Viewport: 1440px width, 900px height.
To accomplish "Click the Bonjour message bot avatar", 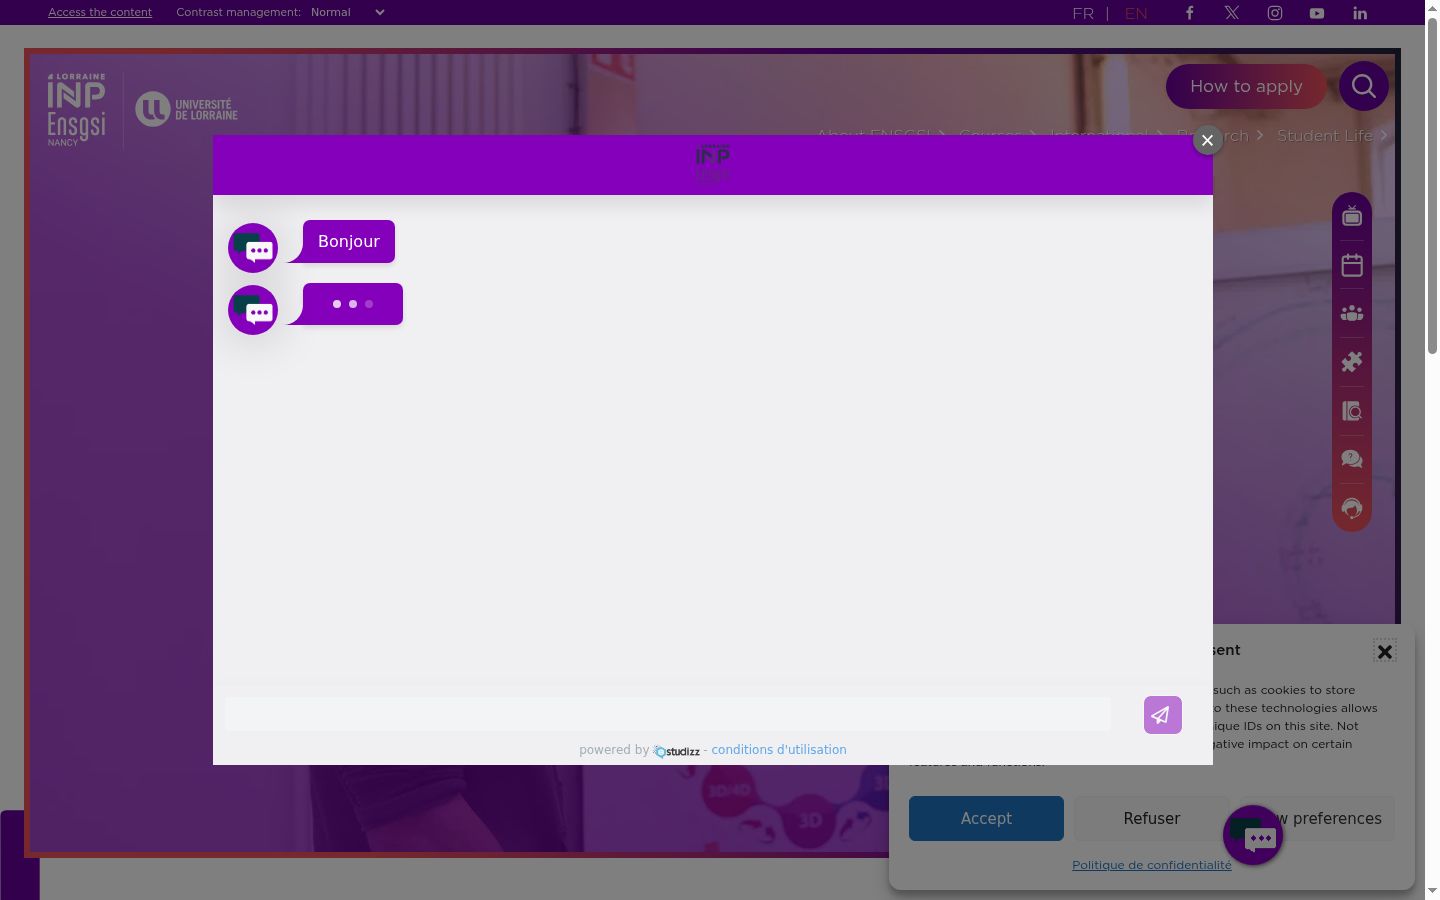I will point(253,248).
